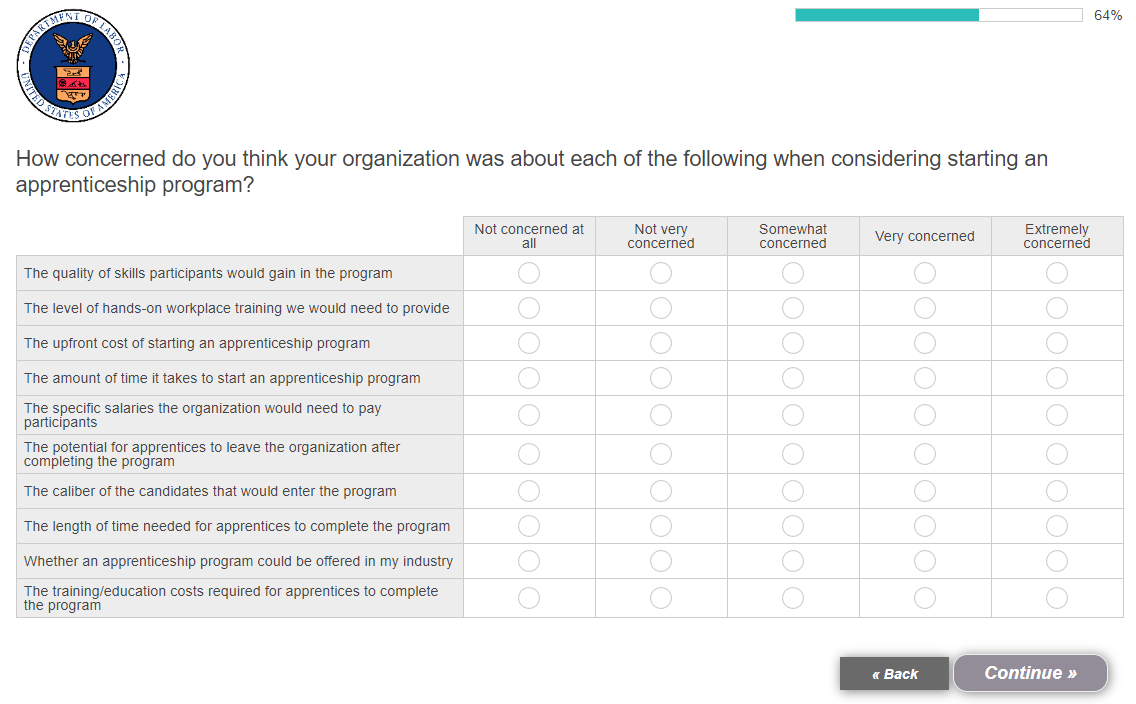Click the survey progress bar

click(x=938, y=15)
